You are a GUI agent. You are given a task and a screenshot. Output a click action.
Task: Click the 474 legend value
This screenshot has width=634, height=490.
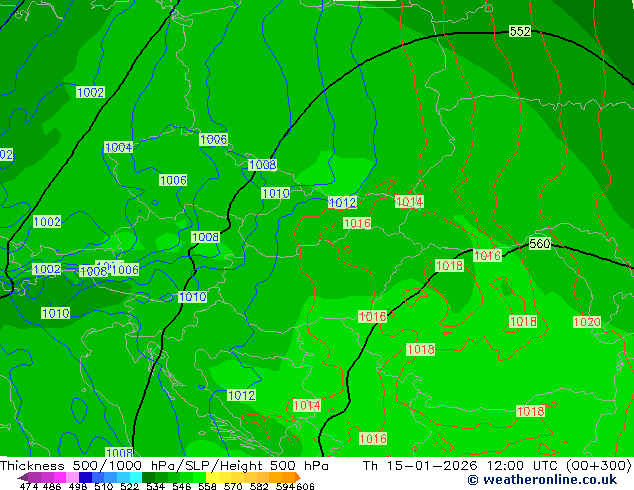coord(28,486)
